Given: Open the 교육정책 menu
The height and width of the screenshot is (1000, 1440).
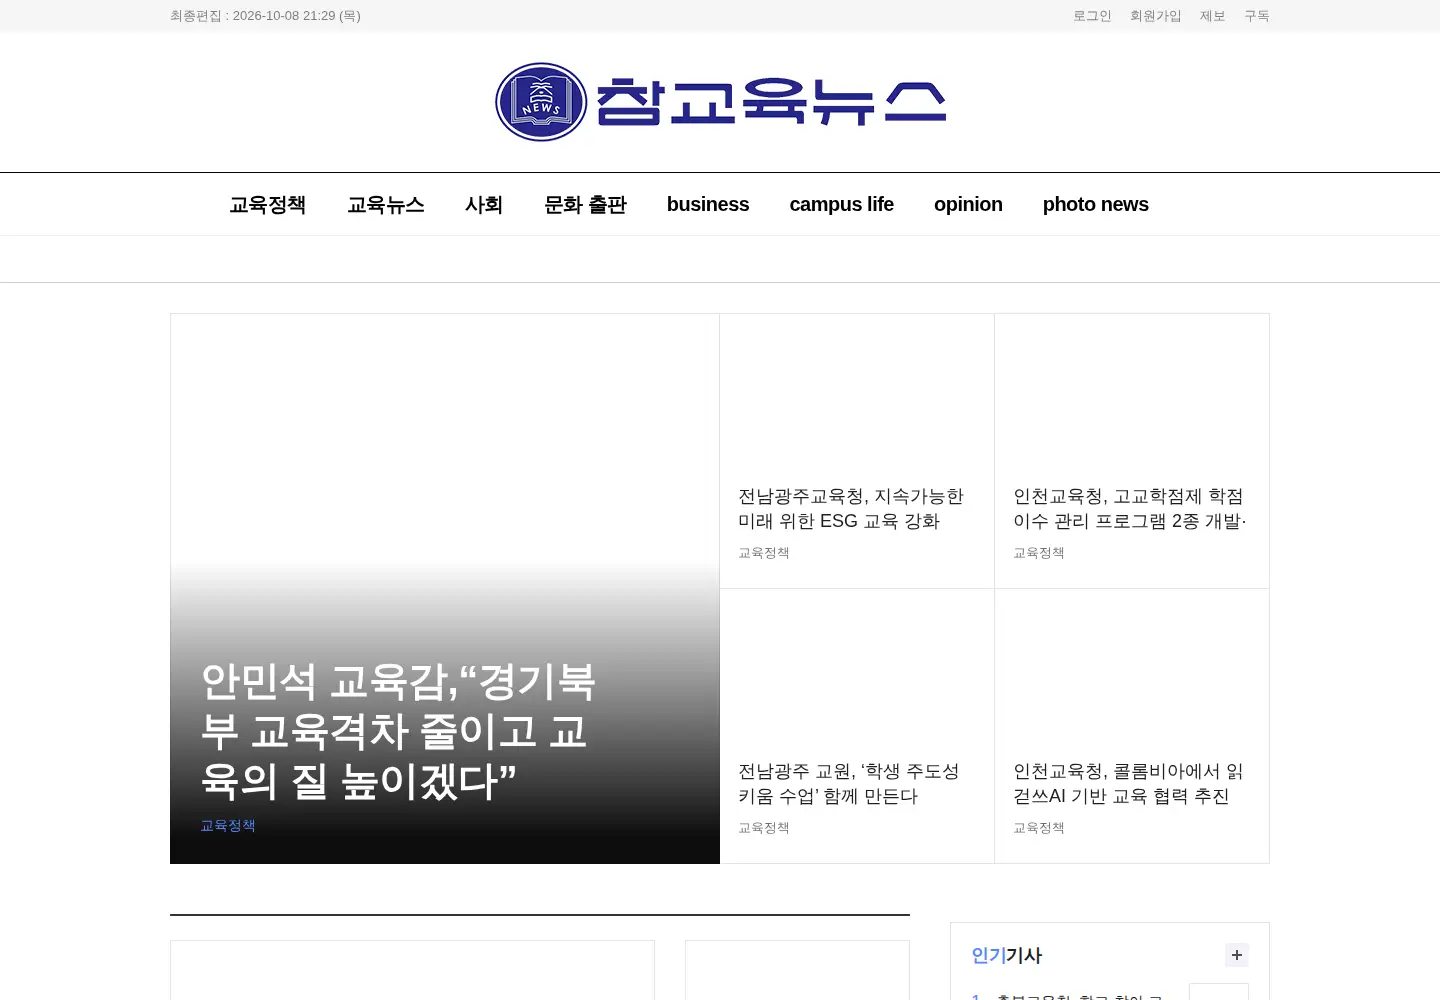Looking at the screenshot, I should (268, 204).
